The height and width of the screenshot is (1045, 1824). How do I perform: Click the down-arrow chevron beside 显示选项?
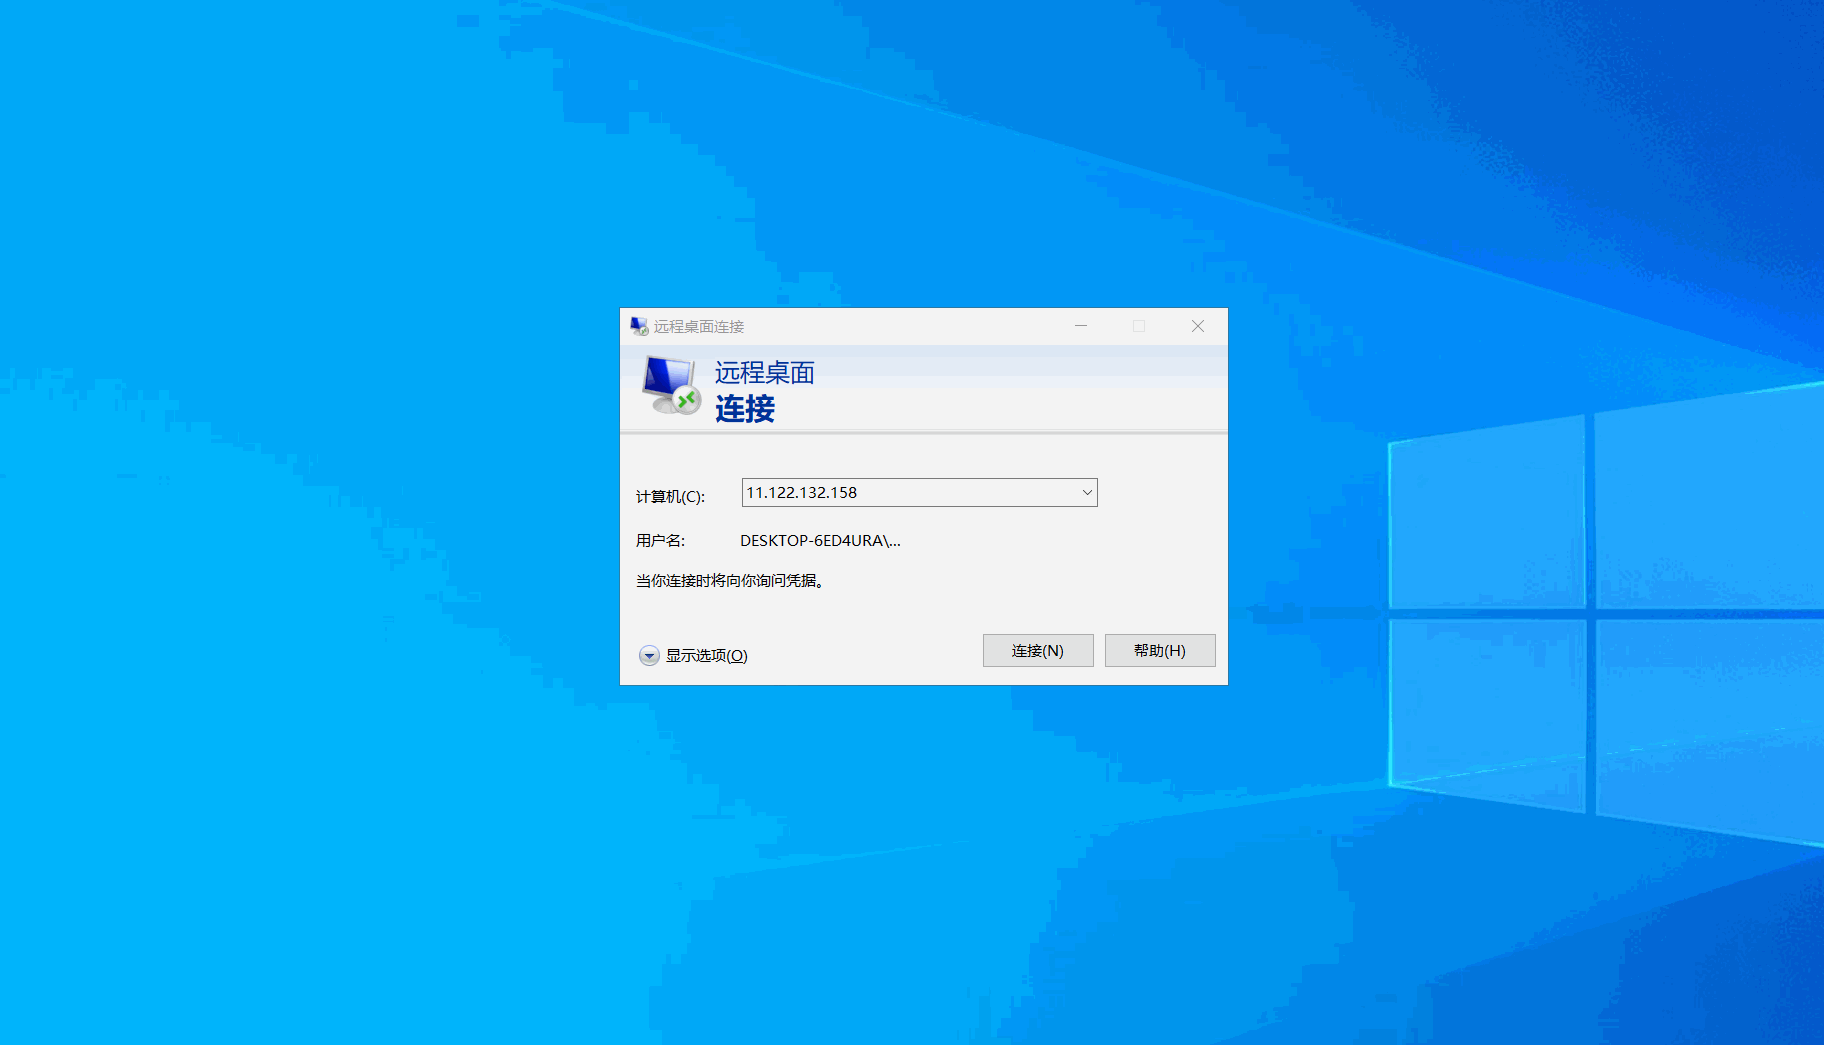point(649,655)
